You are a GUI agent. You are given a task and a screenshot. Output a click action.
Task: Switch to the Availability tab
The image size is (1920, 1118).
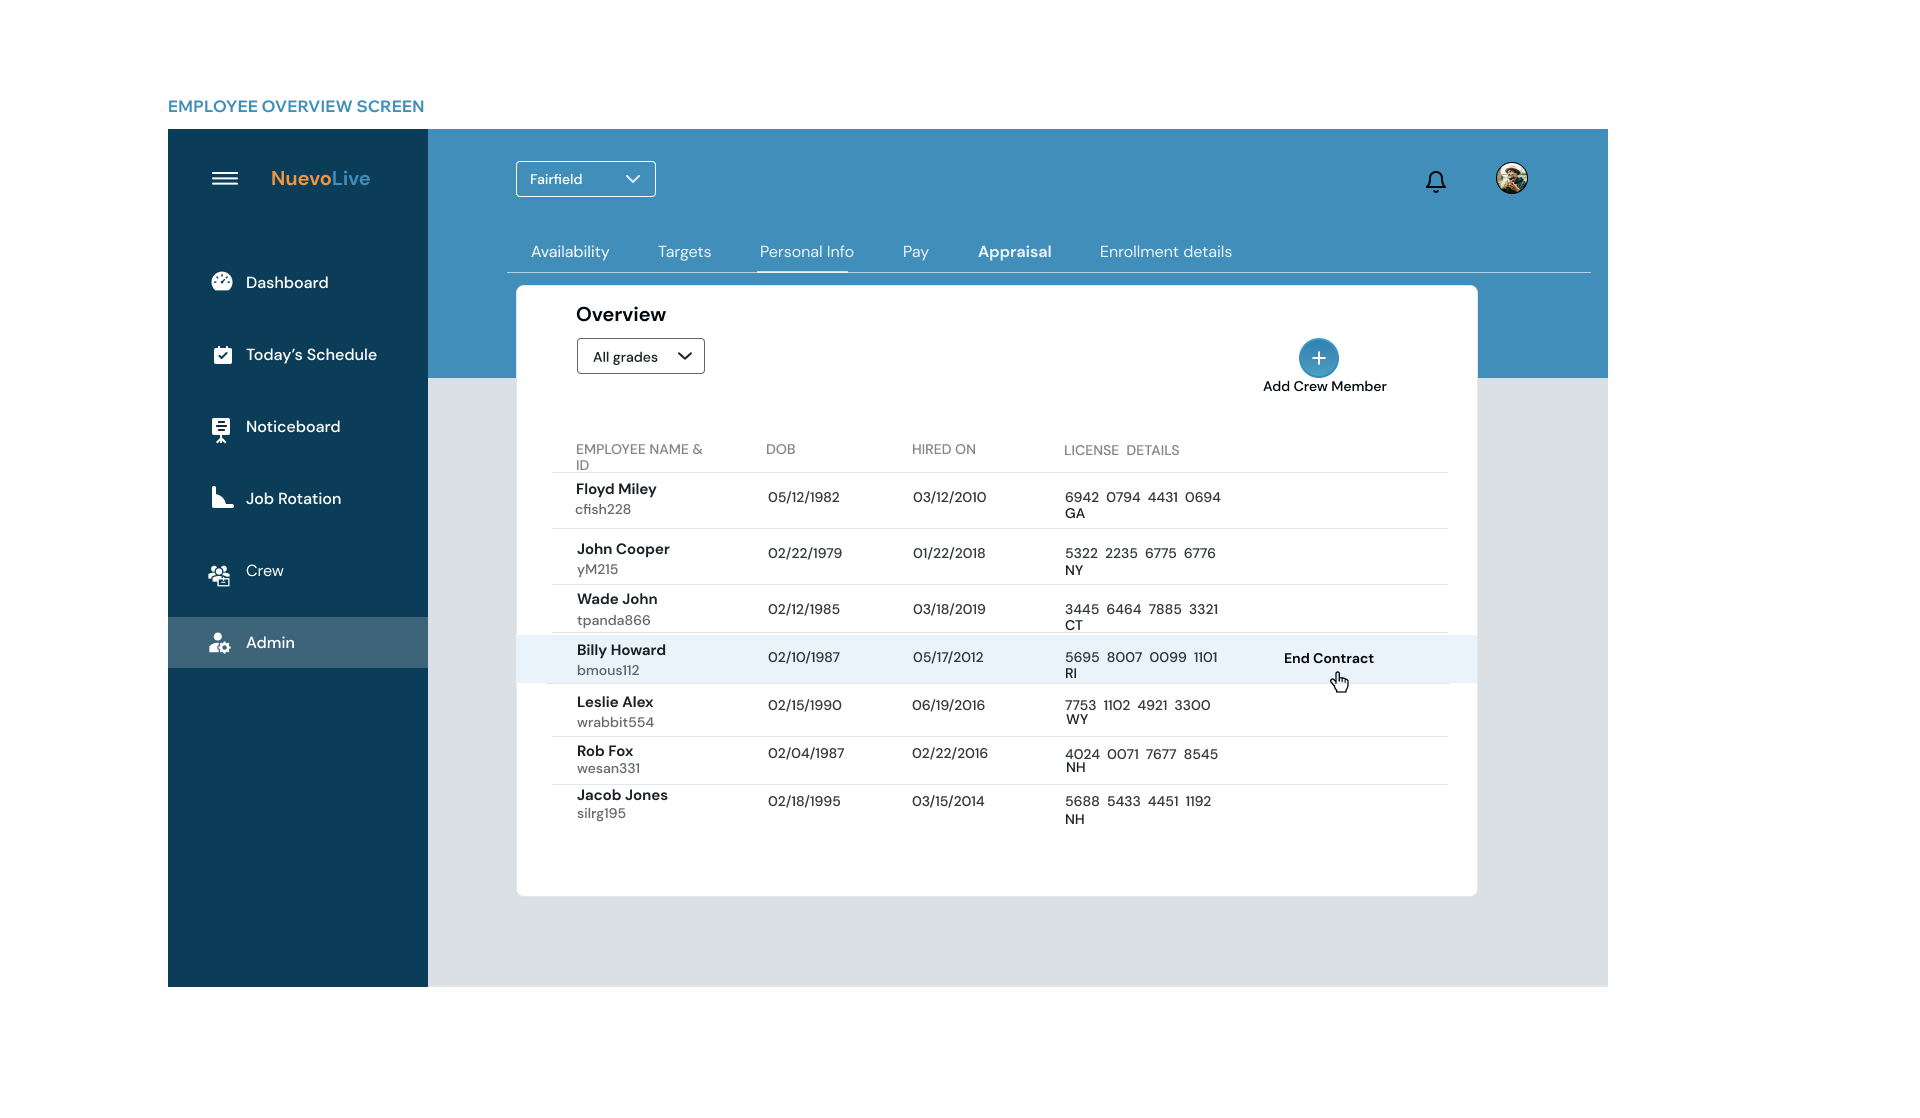570,252
